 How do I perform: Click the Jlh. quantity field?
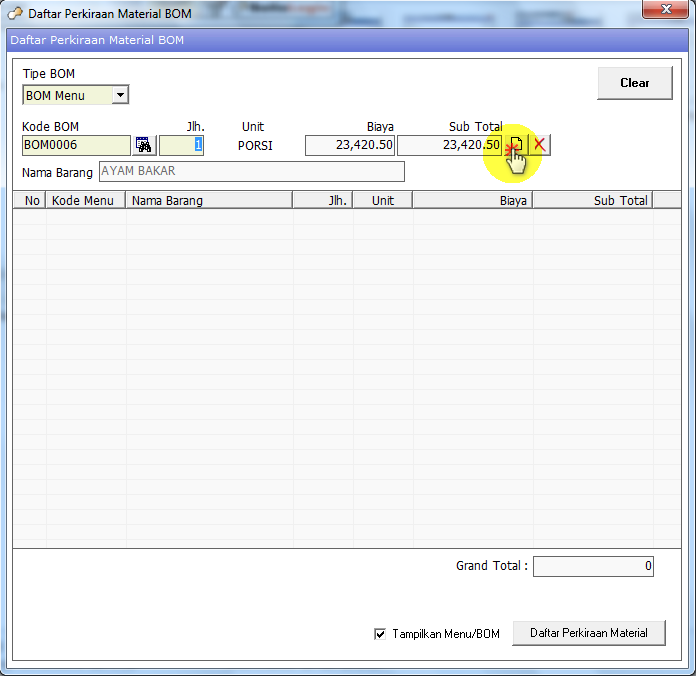tap(182, 145)
